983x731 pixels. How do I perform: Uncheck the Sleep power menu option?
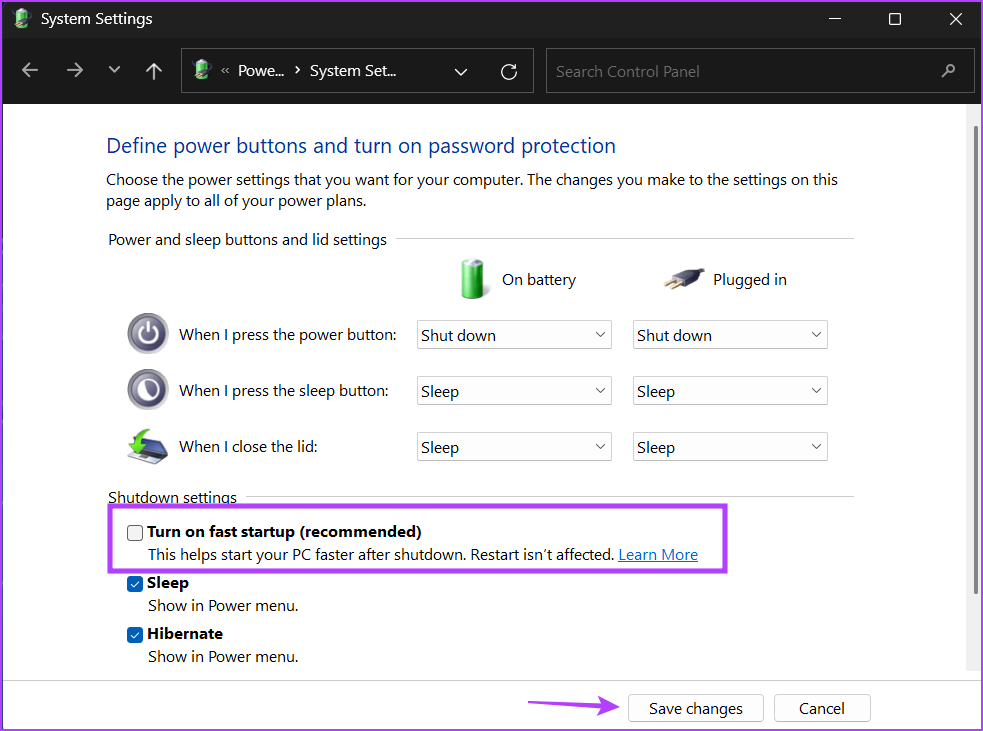click(x=135, y=584)
